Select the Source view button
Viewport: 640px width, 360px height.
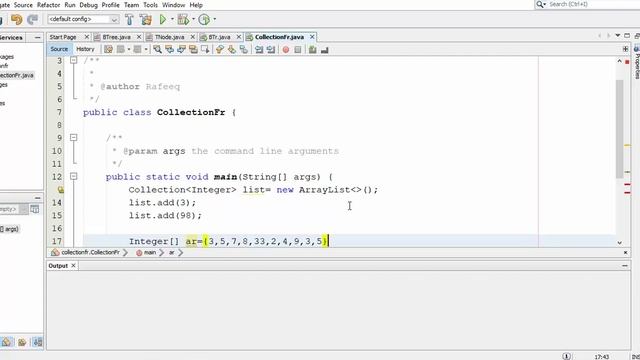[x=59, y=49]
